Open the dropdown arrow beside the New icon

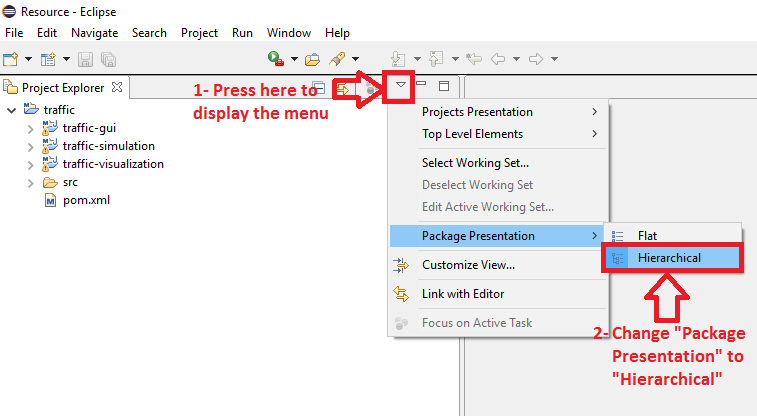click(x=28, y=59)
